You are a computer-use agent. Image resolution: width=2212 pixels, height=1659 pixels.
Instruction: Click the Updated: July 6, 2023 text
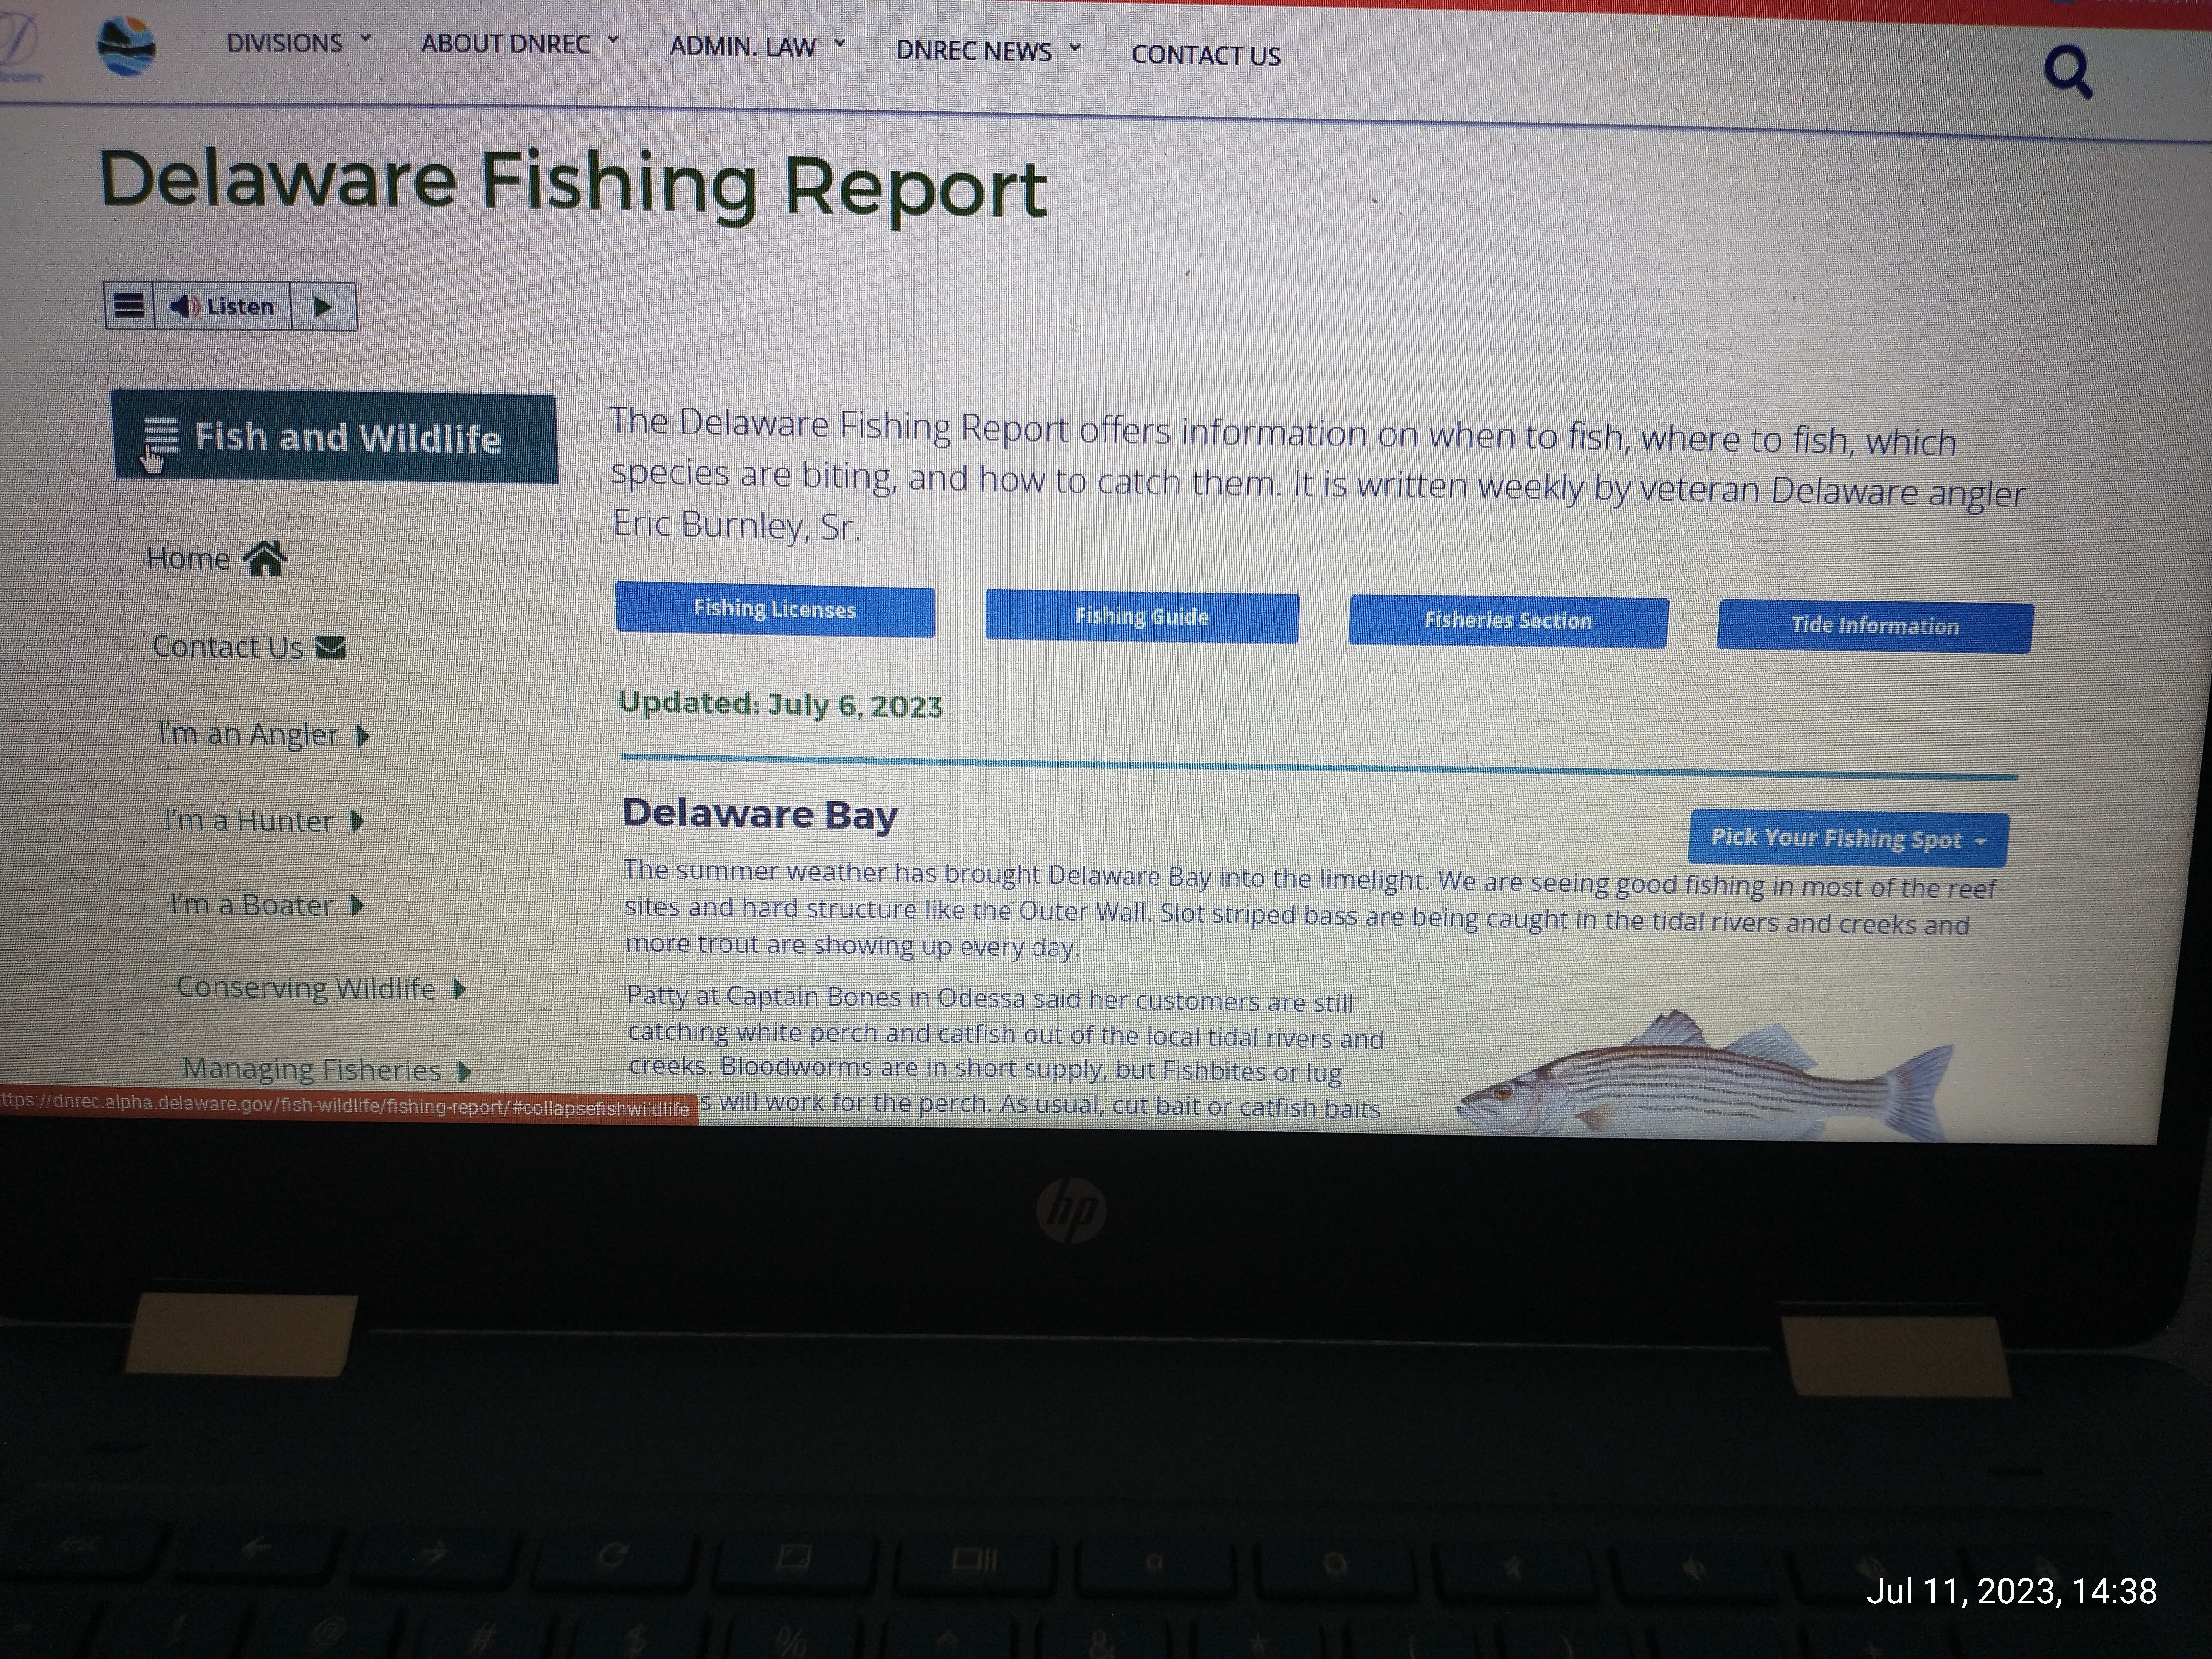coord(780,704)
